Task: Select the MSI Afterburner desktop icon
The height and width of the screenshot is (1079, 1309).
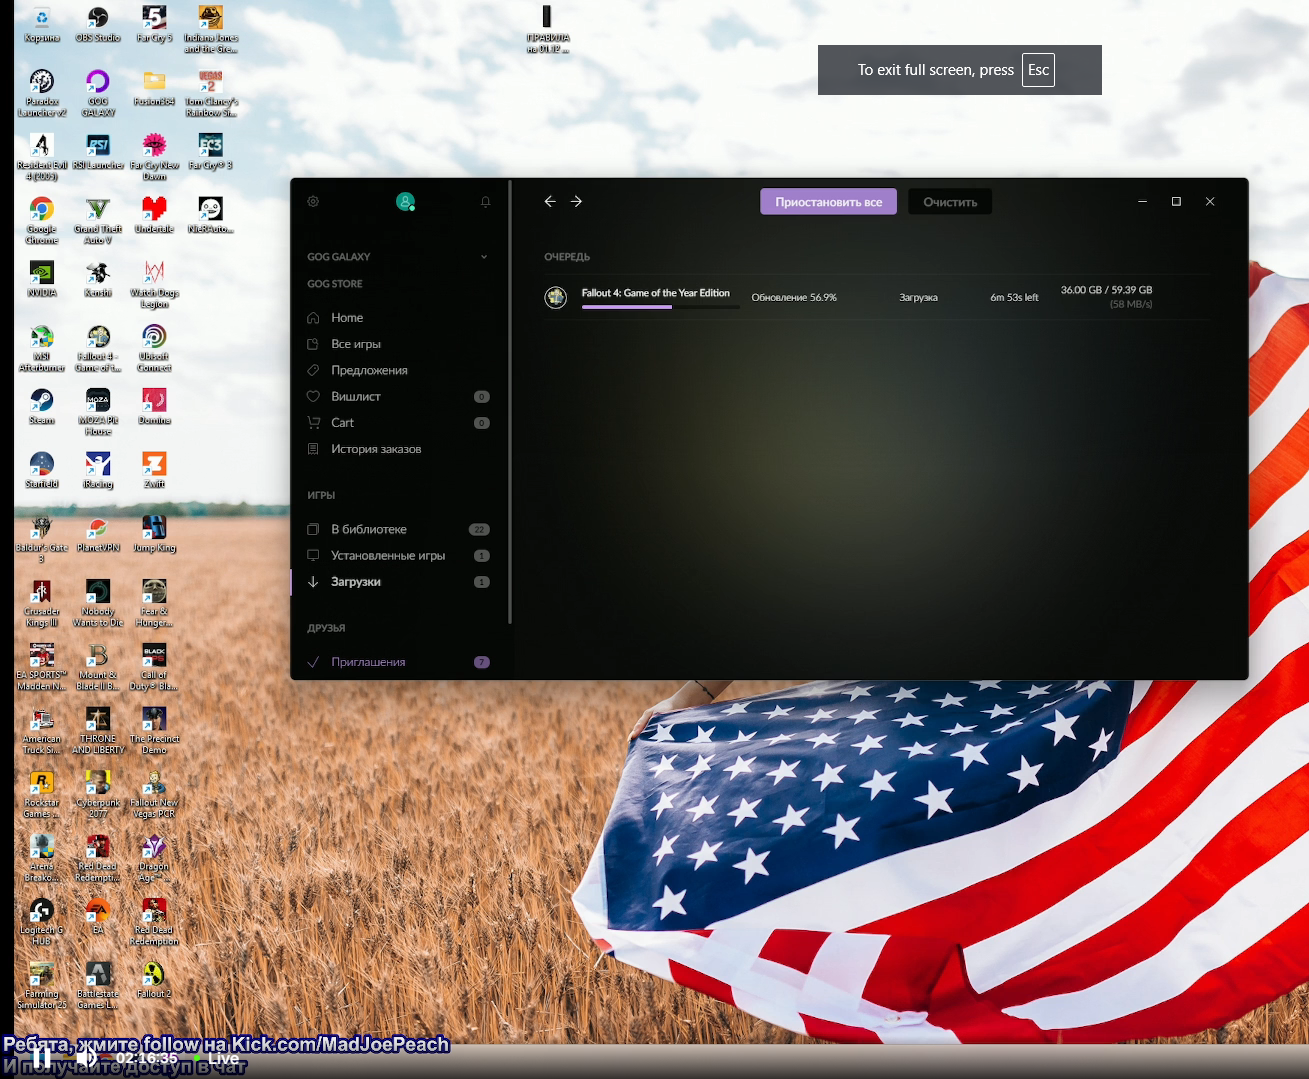Action: tap(42, 347)
